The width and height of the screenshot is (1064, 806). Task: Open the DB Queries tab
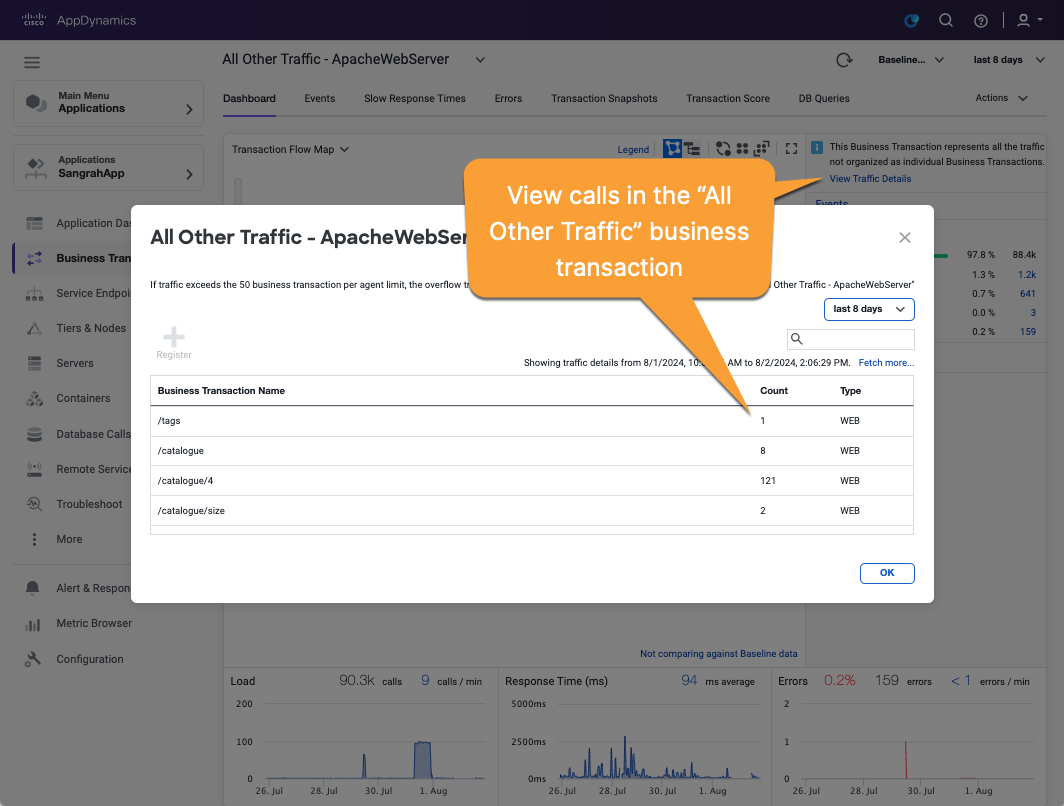pos(824,98)
